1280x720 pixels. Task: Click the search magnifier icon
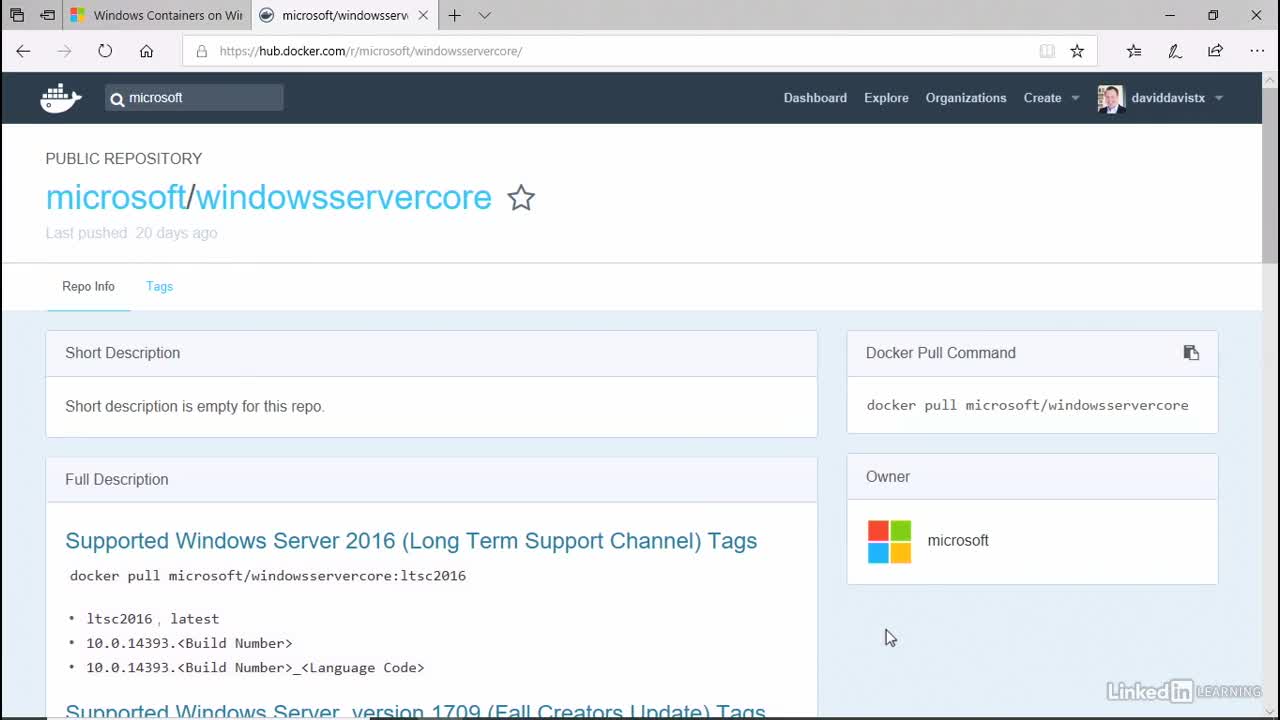coord(117,99)
